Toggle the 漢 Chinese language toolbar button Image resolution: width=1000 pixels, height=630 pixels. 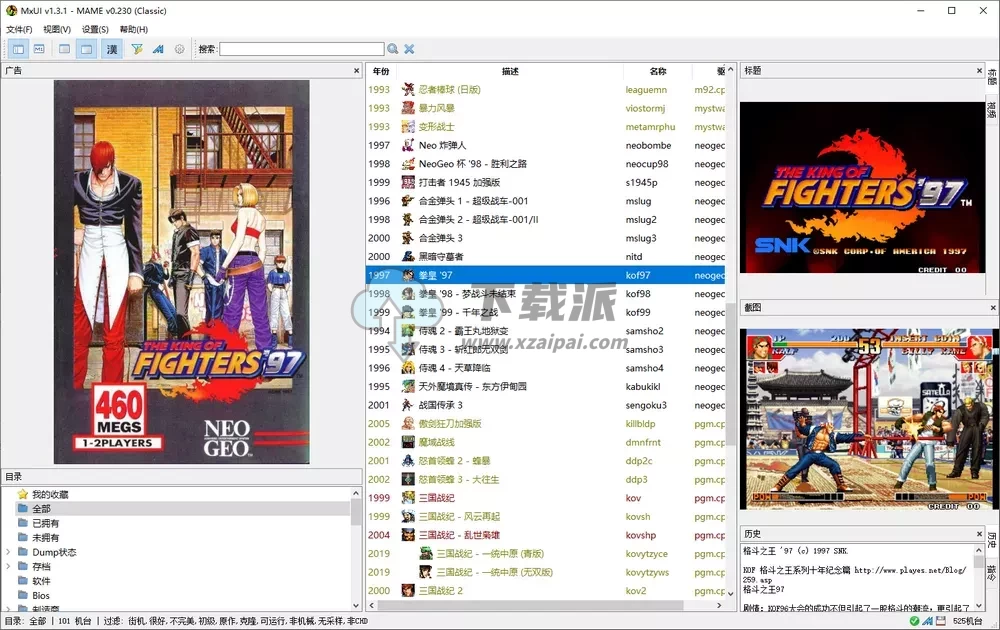click(x=112, y=49)
